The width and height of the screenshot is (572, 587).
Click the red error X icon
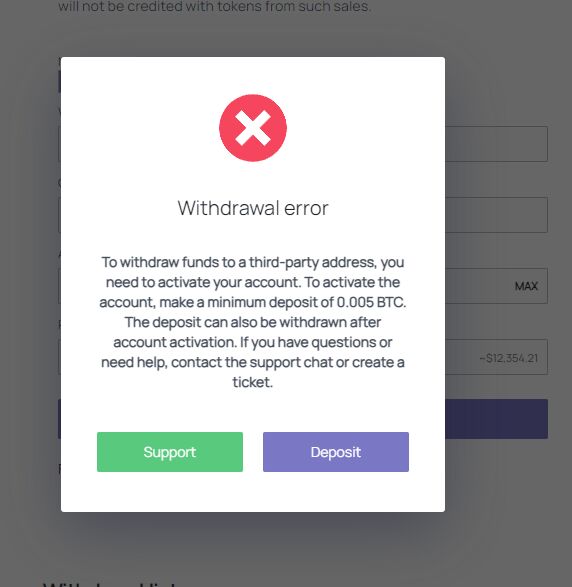click(x=253, y=128)
